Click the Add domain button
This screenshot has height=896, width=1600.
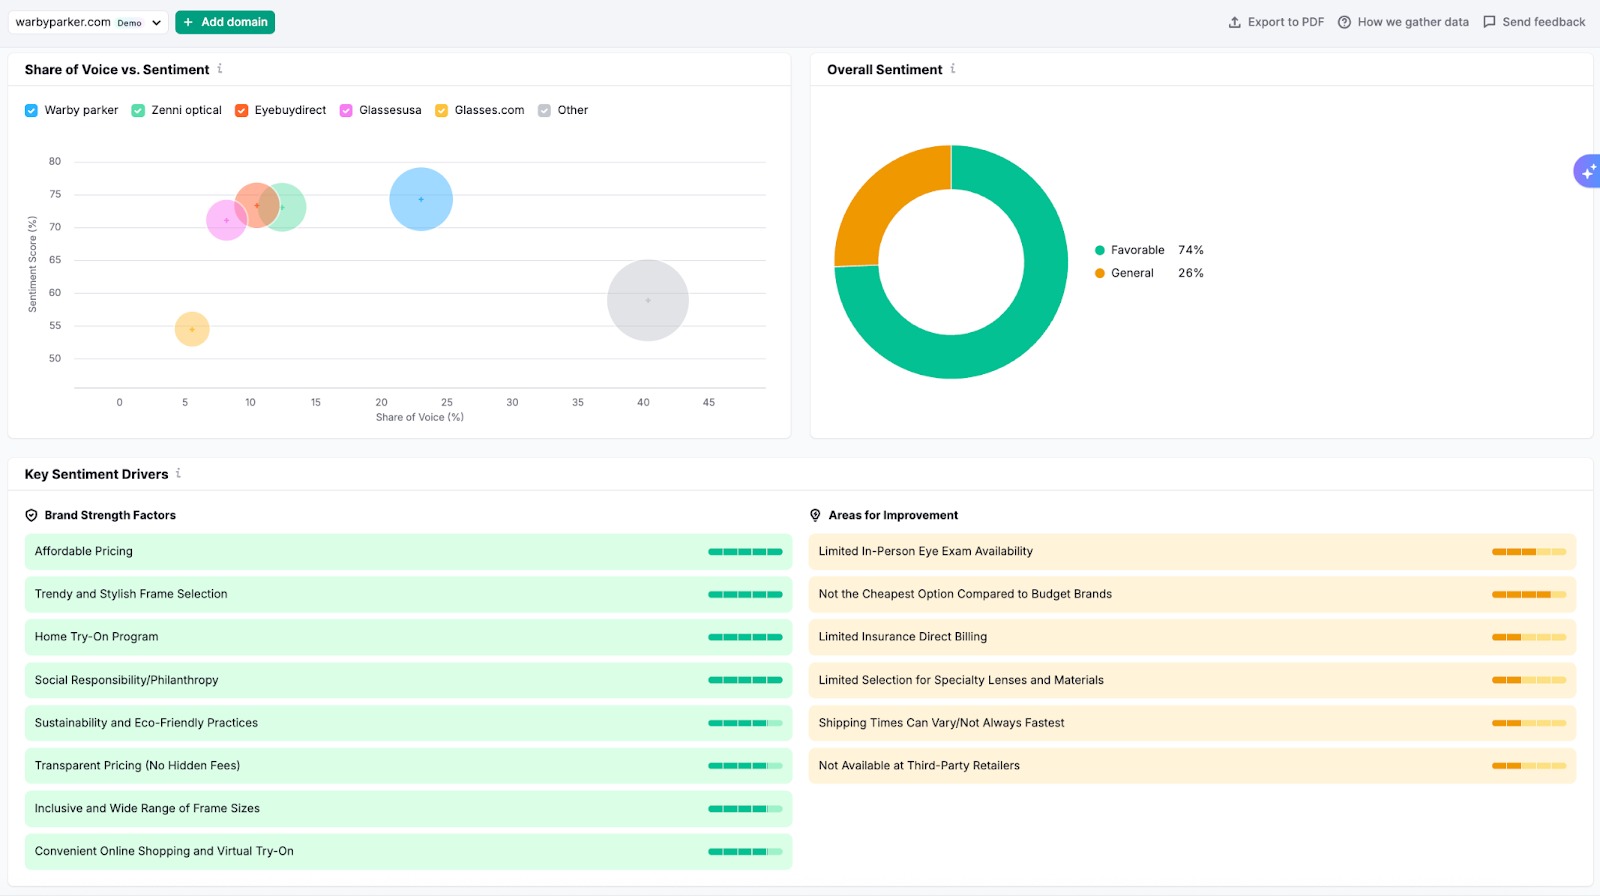pyautogui.click(x=225, y=22)
